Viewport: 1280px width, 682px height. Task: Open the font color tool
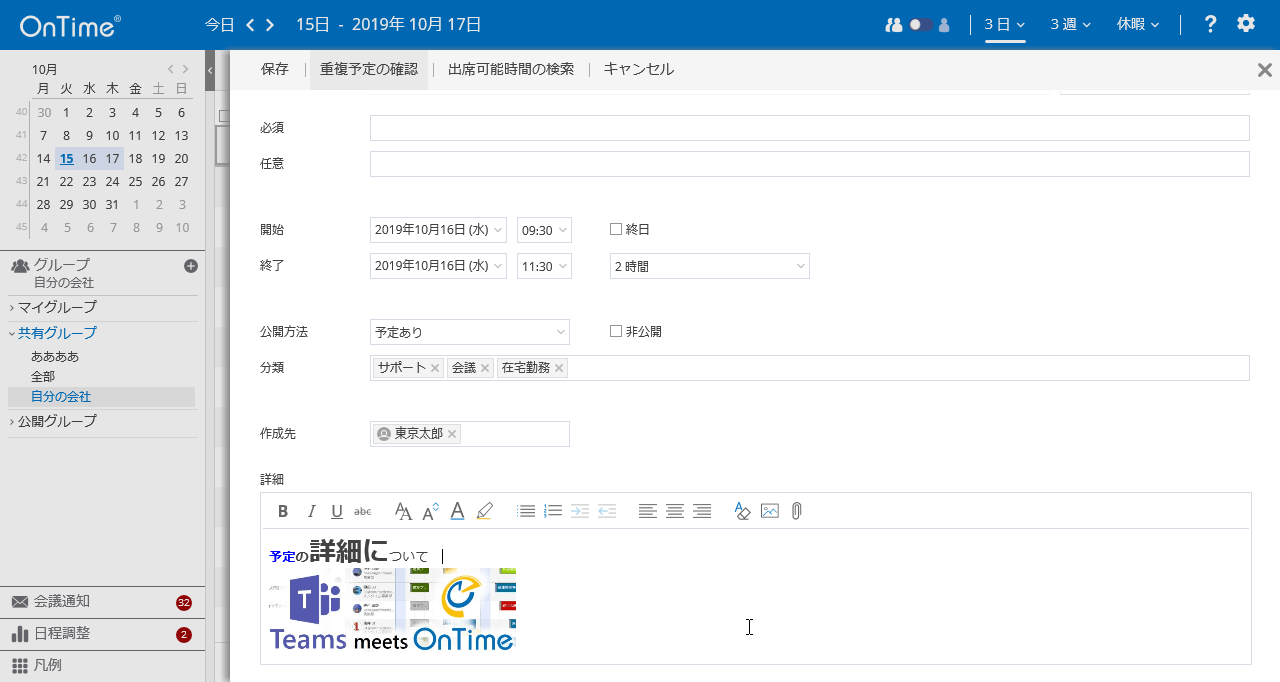(x=457, y=511)
